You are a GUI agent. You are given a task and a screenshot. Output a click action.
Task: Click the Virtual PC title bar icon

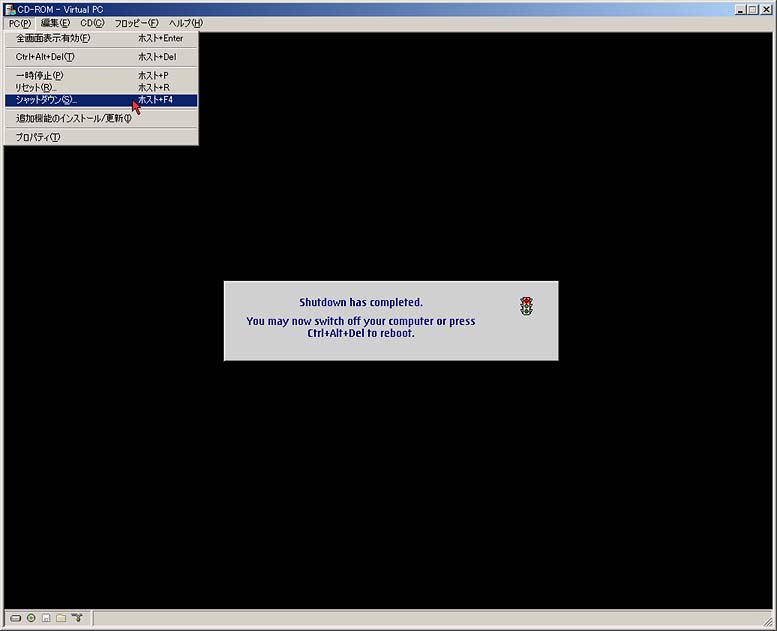10,9
